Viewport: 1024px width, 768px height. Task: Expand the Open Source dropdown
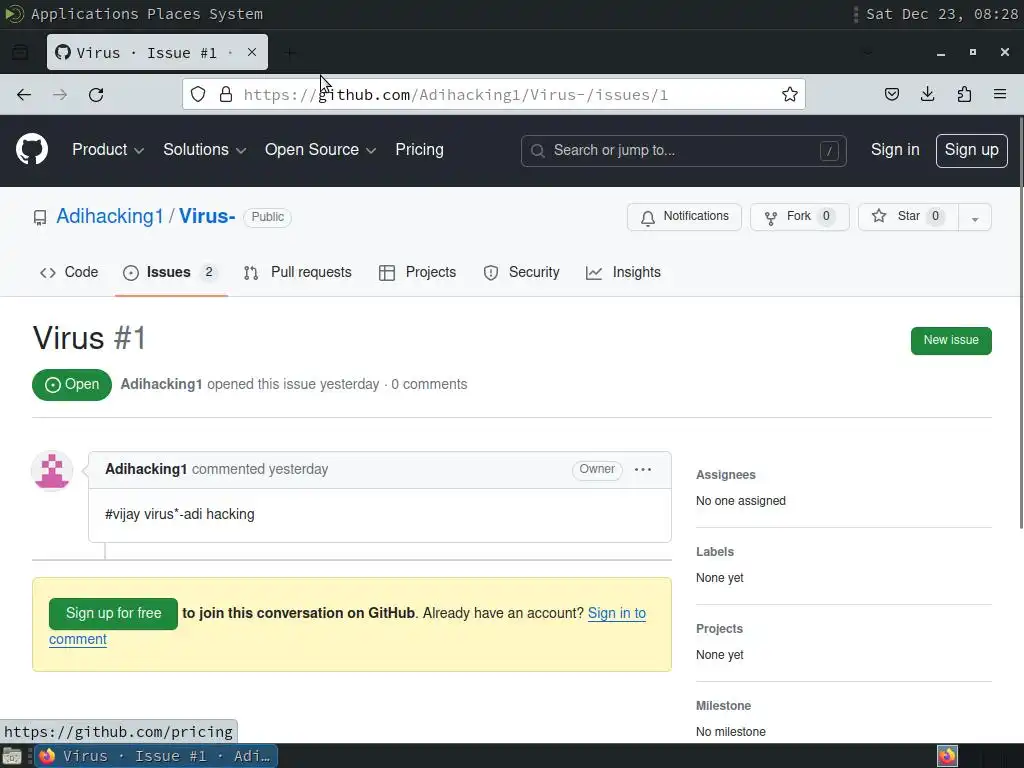tap(320, 150)
